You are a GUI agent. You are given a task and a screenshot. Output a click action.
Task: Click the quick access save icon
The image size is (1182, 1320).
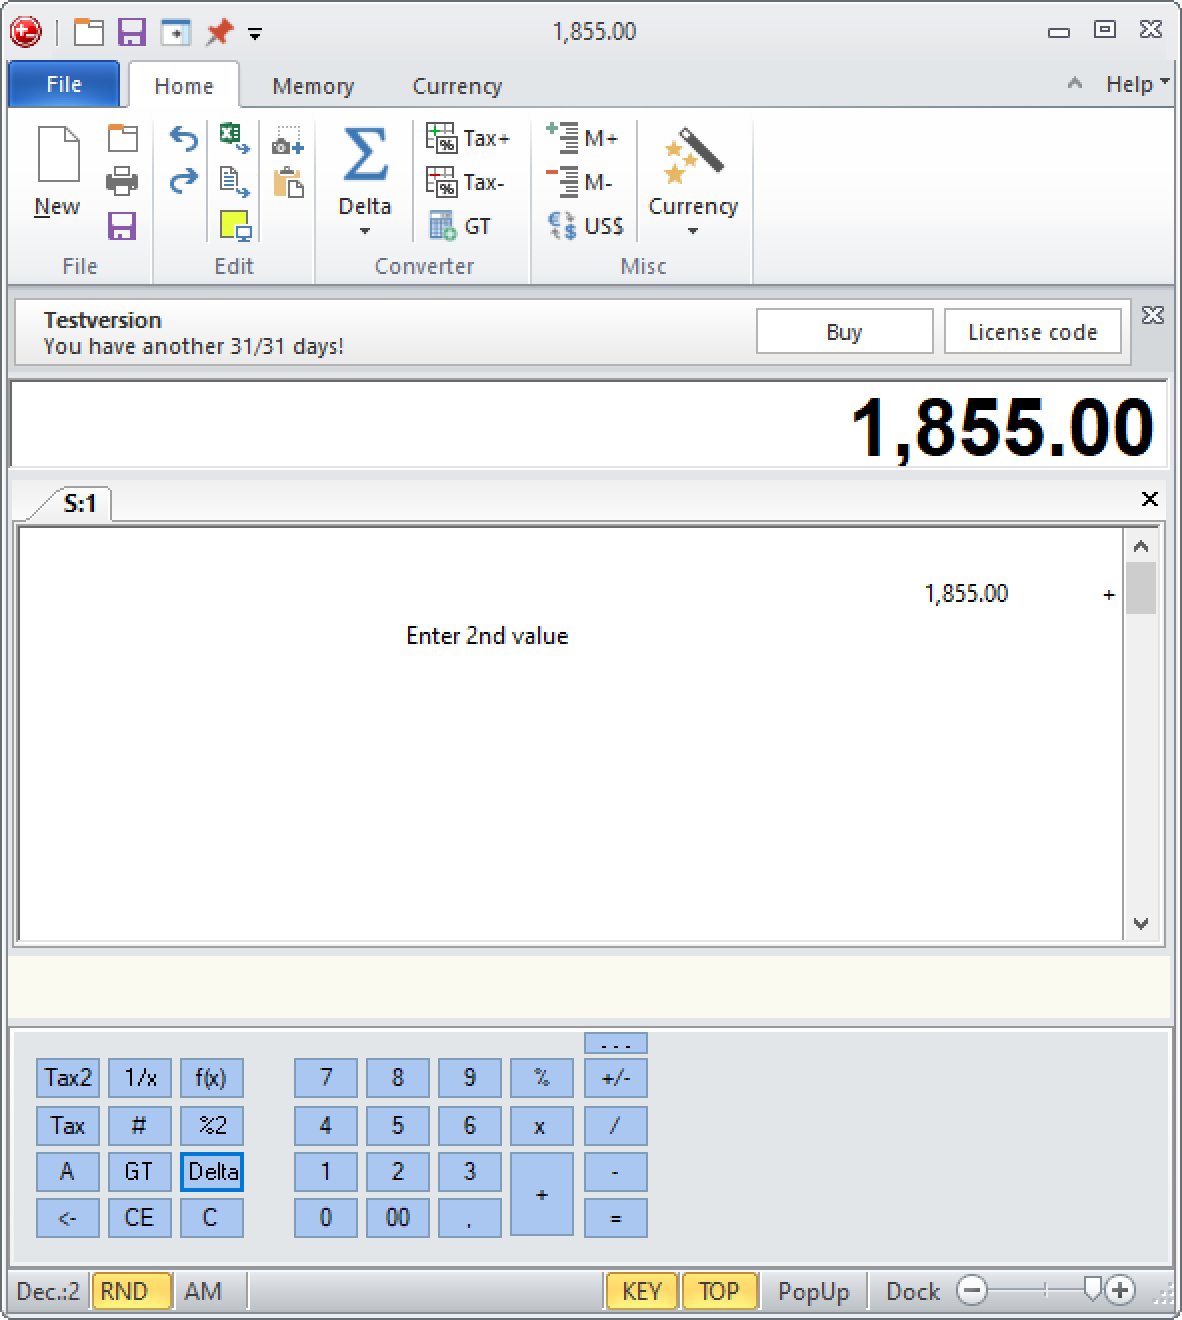click(132, 32)
